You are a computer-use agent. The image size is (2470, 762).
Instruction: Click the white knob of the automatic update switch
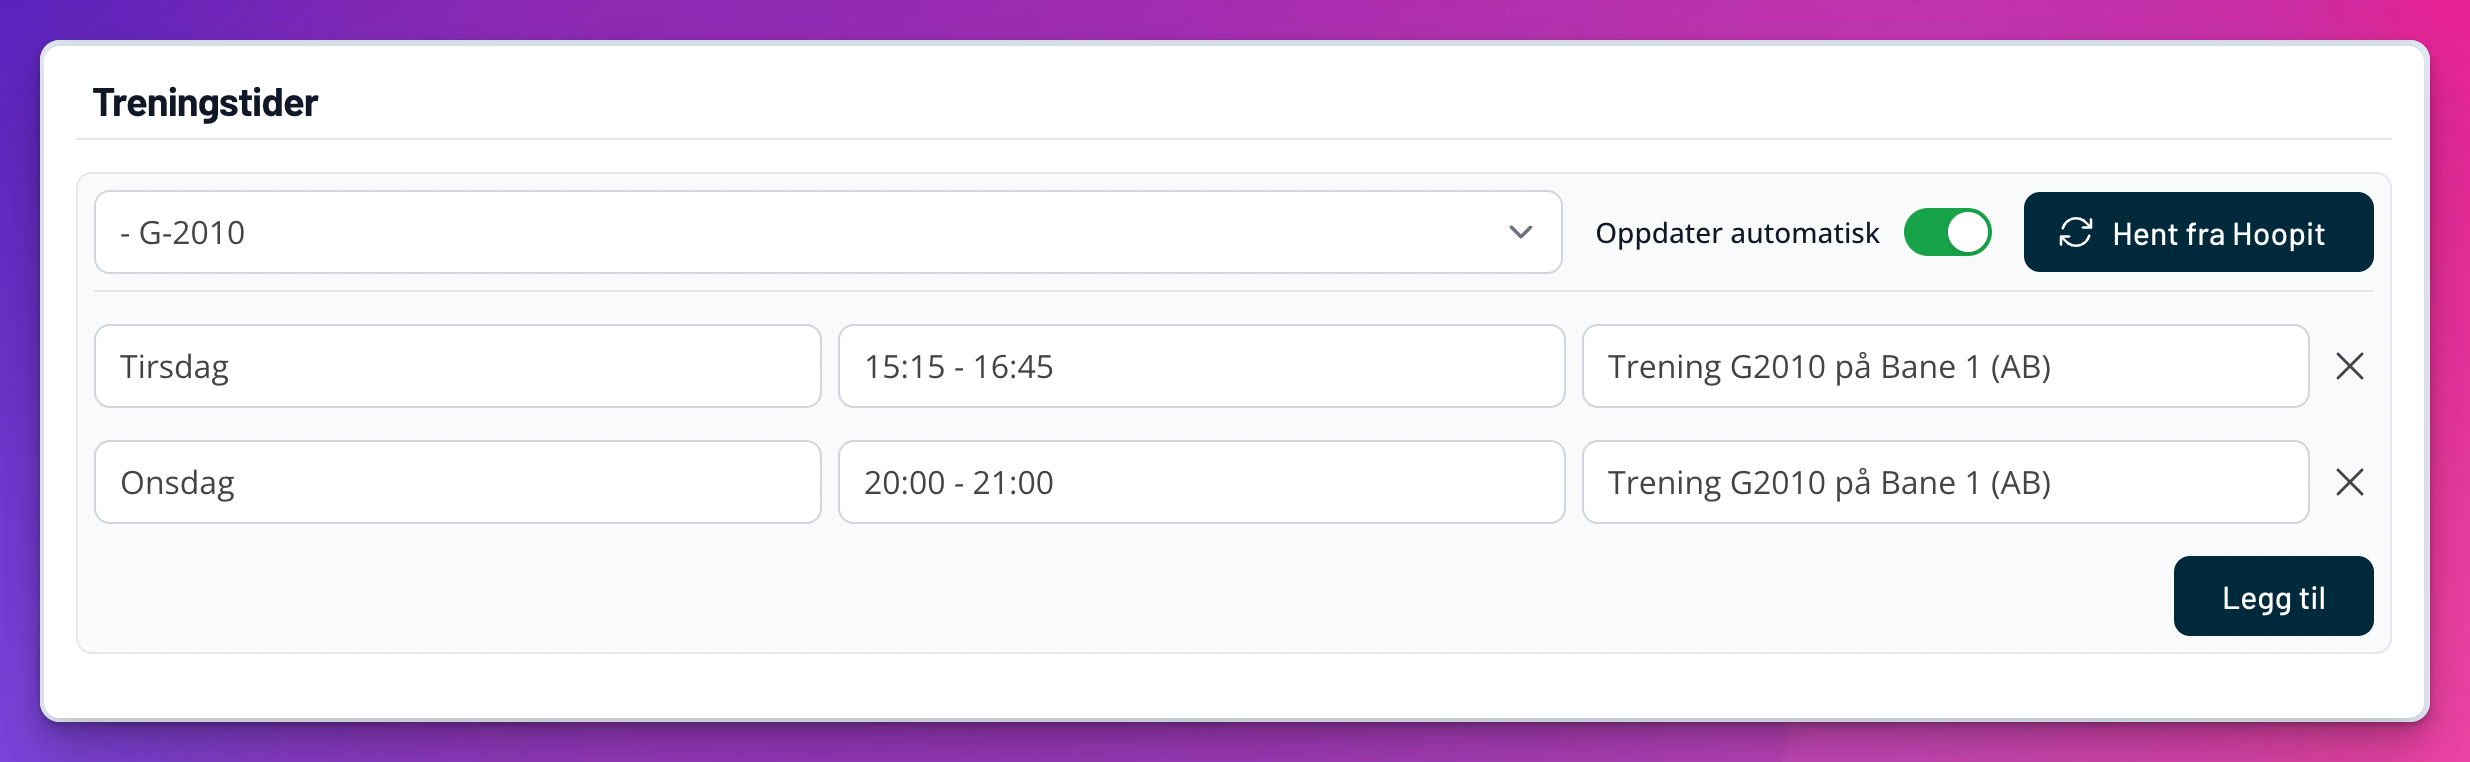click(1967, 233)
